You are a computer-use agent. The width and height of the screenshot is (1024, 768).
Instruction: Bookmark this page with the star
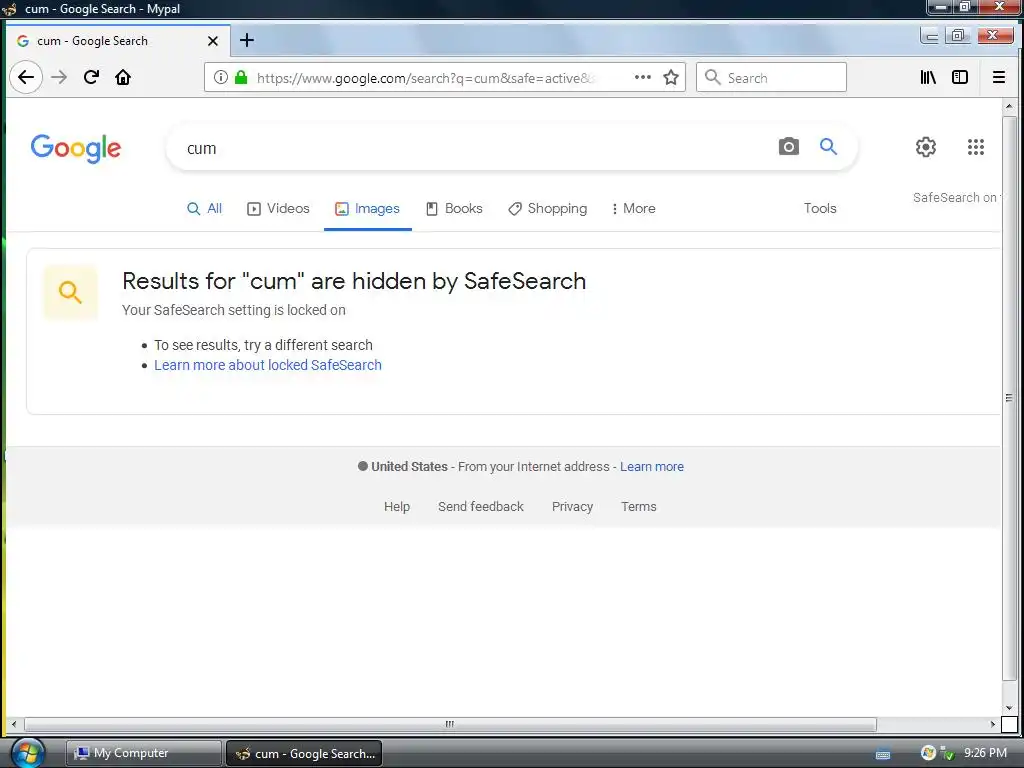(671, 77)
